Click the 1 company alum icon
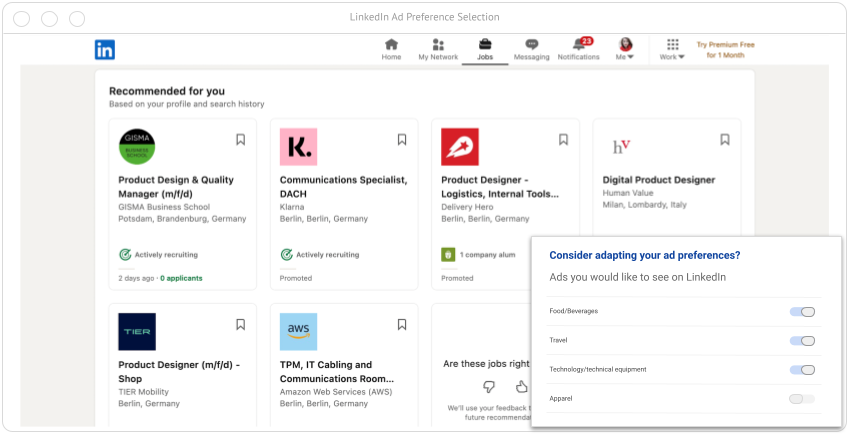This screenshot has height=435, width=850. (x=448, y=254)
